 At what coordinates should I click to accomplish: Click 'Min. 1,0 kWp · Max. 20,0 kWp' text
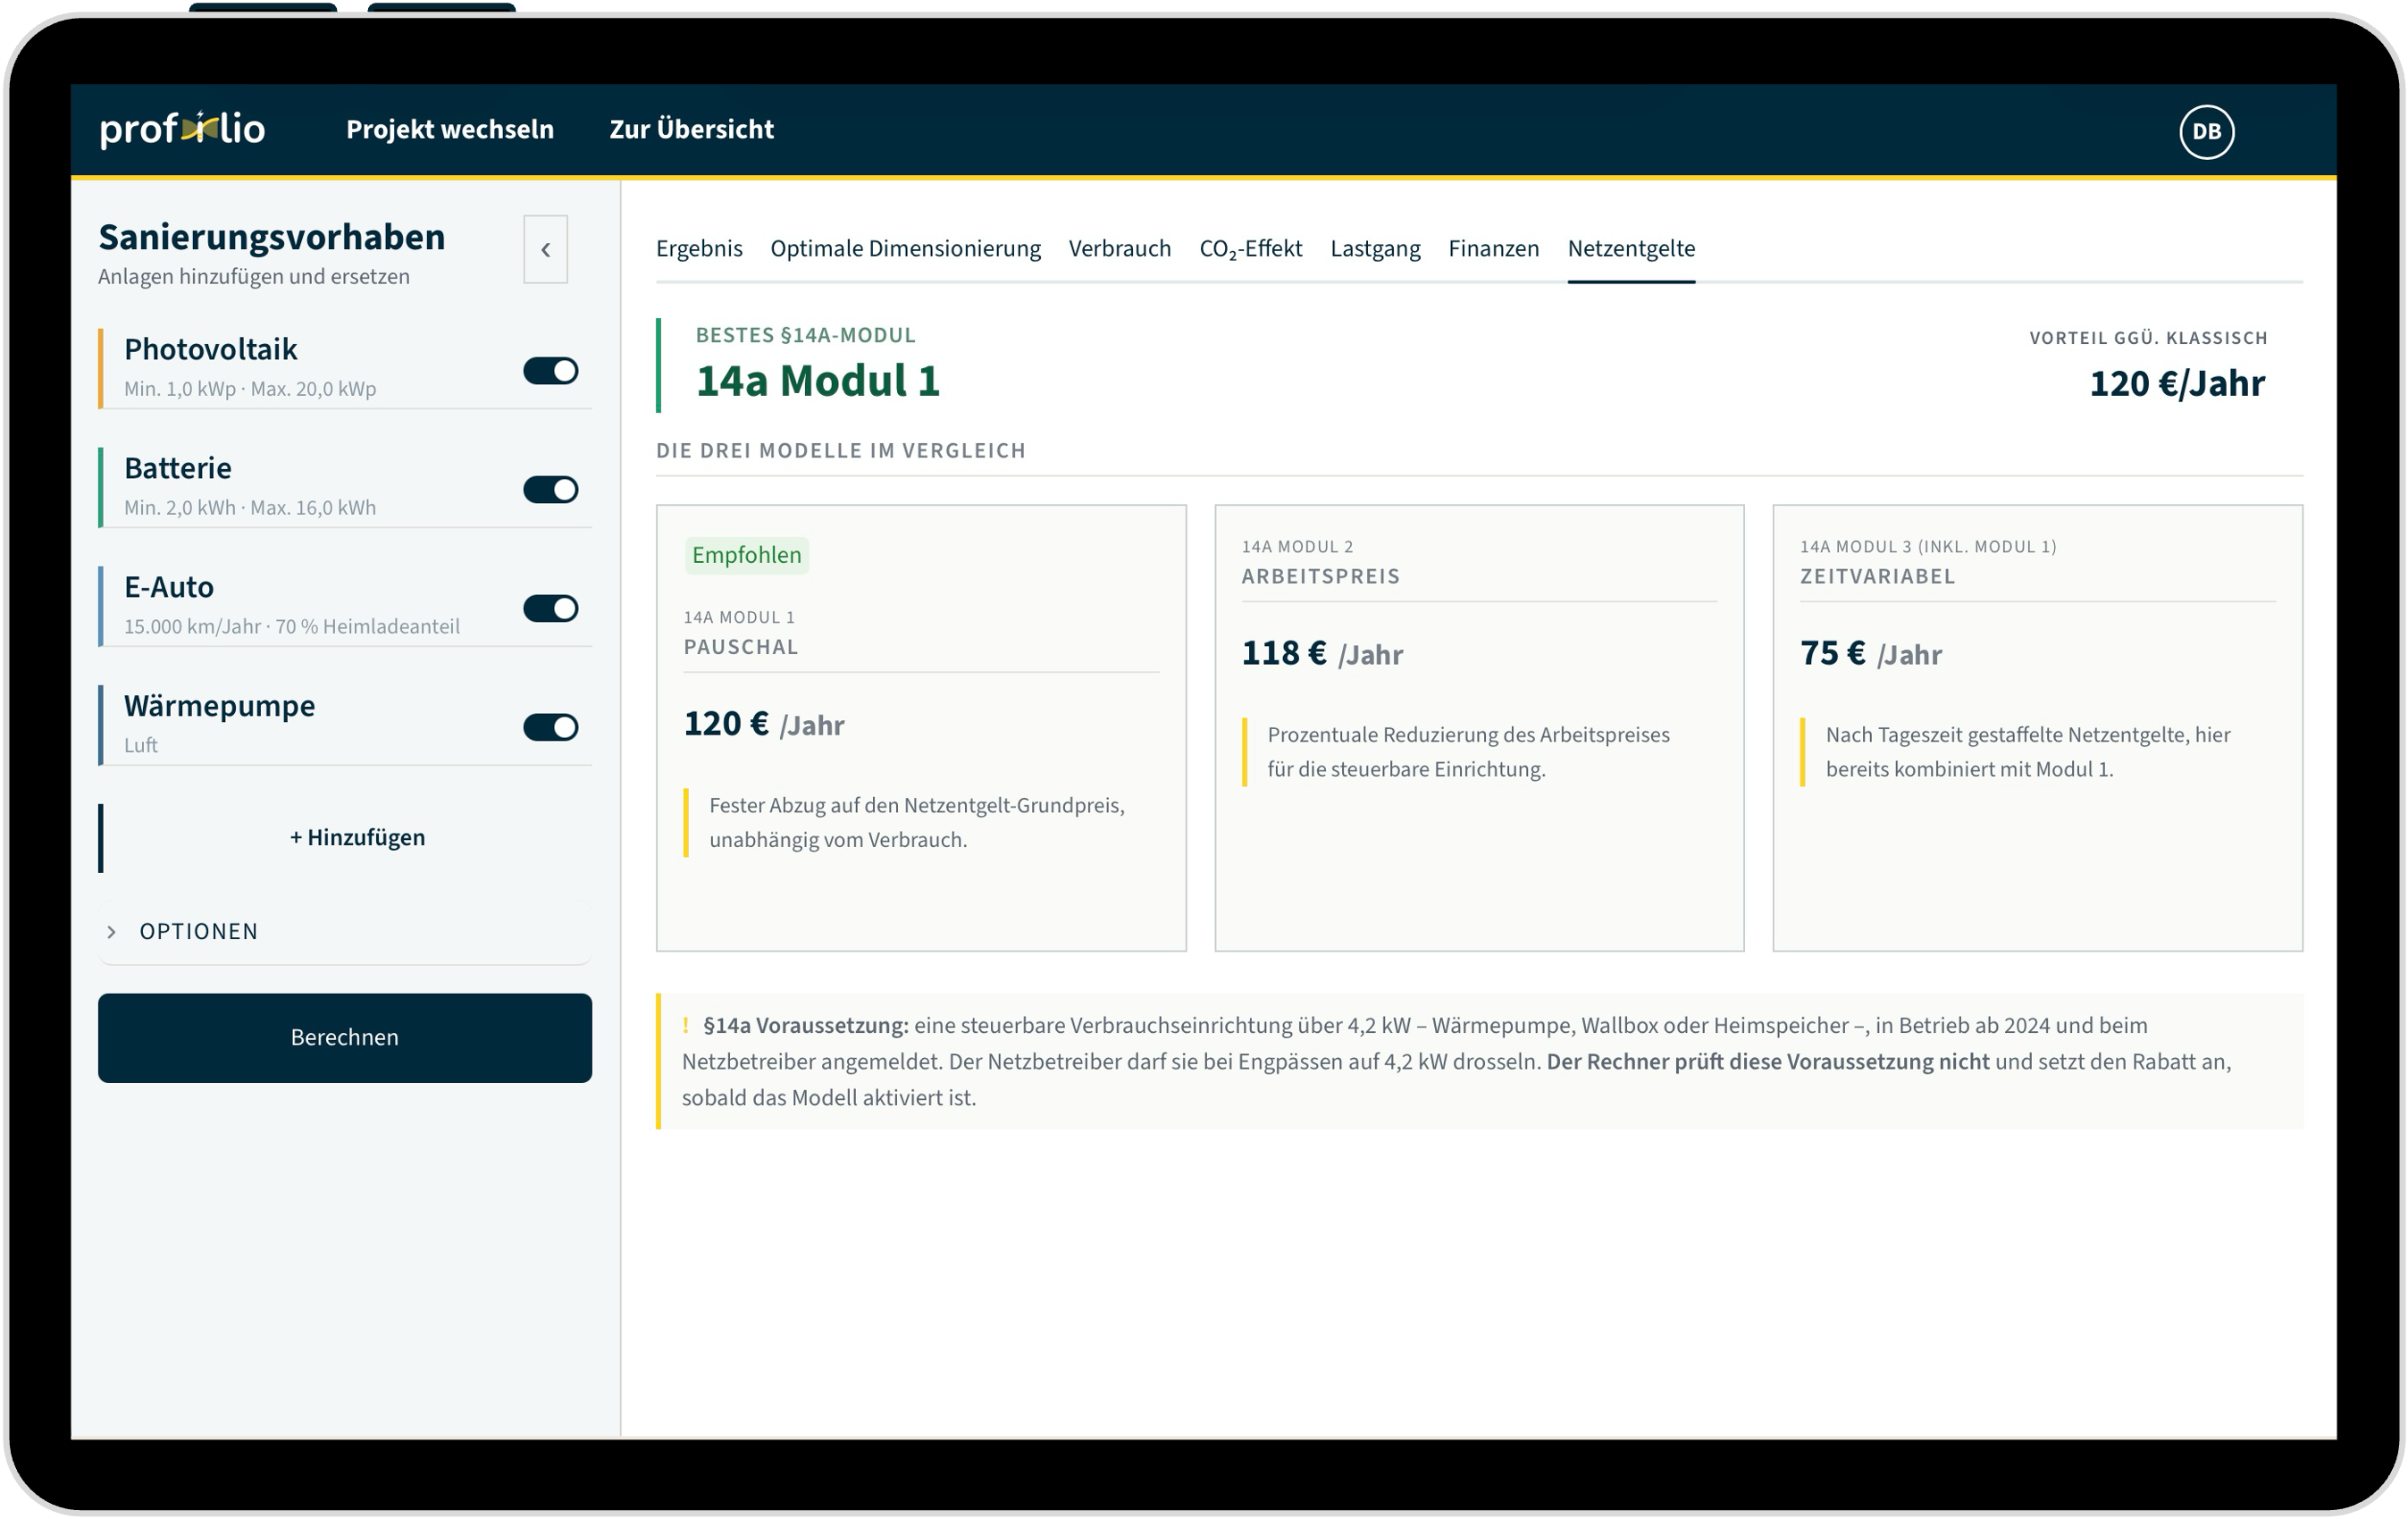click(x=250, y=389)
